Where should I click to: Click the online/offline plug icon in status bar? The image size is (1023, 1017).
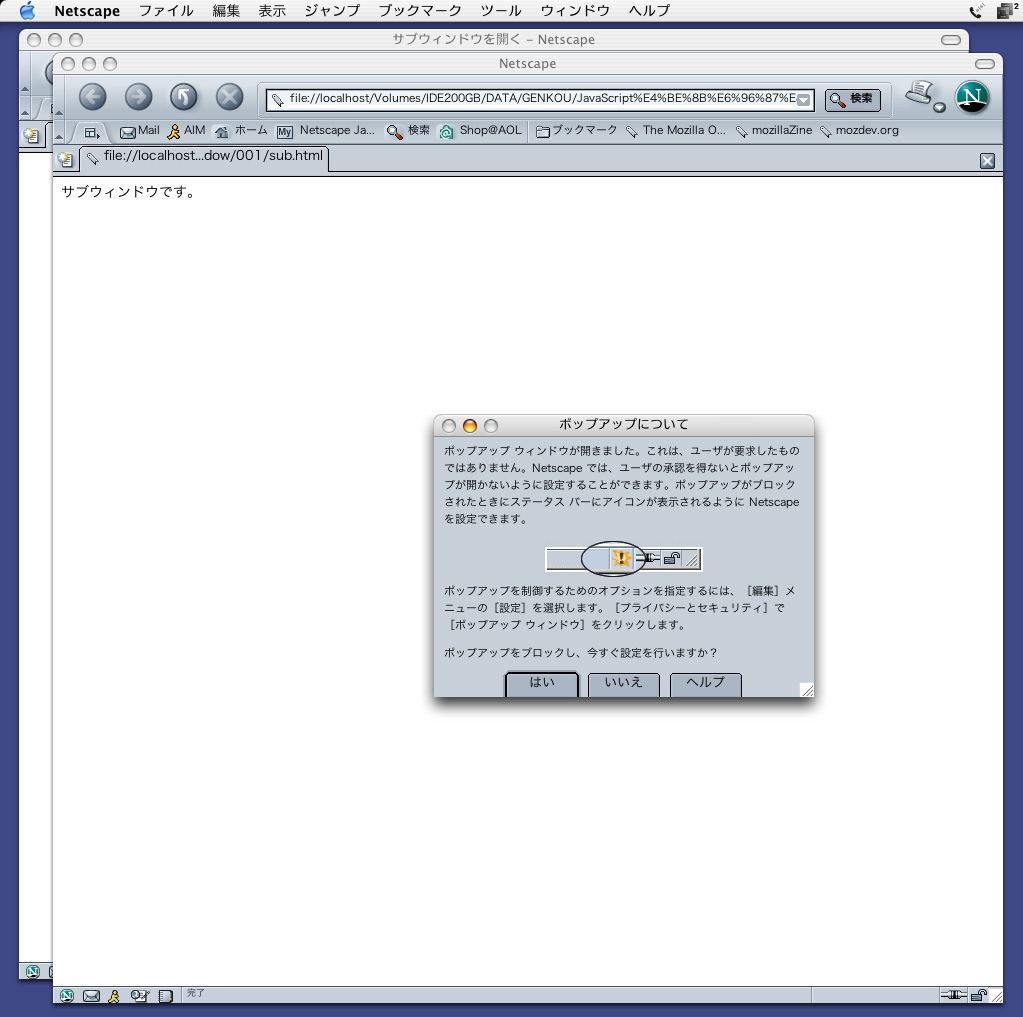[953, 995]
